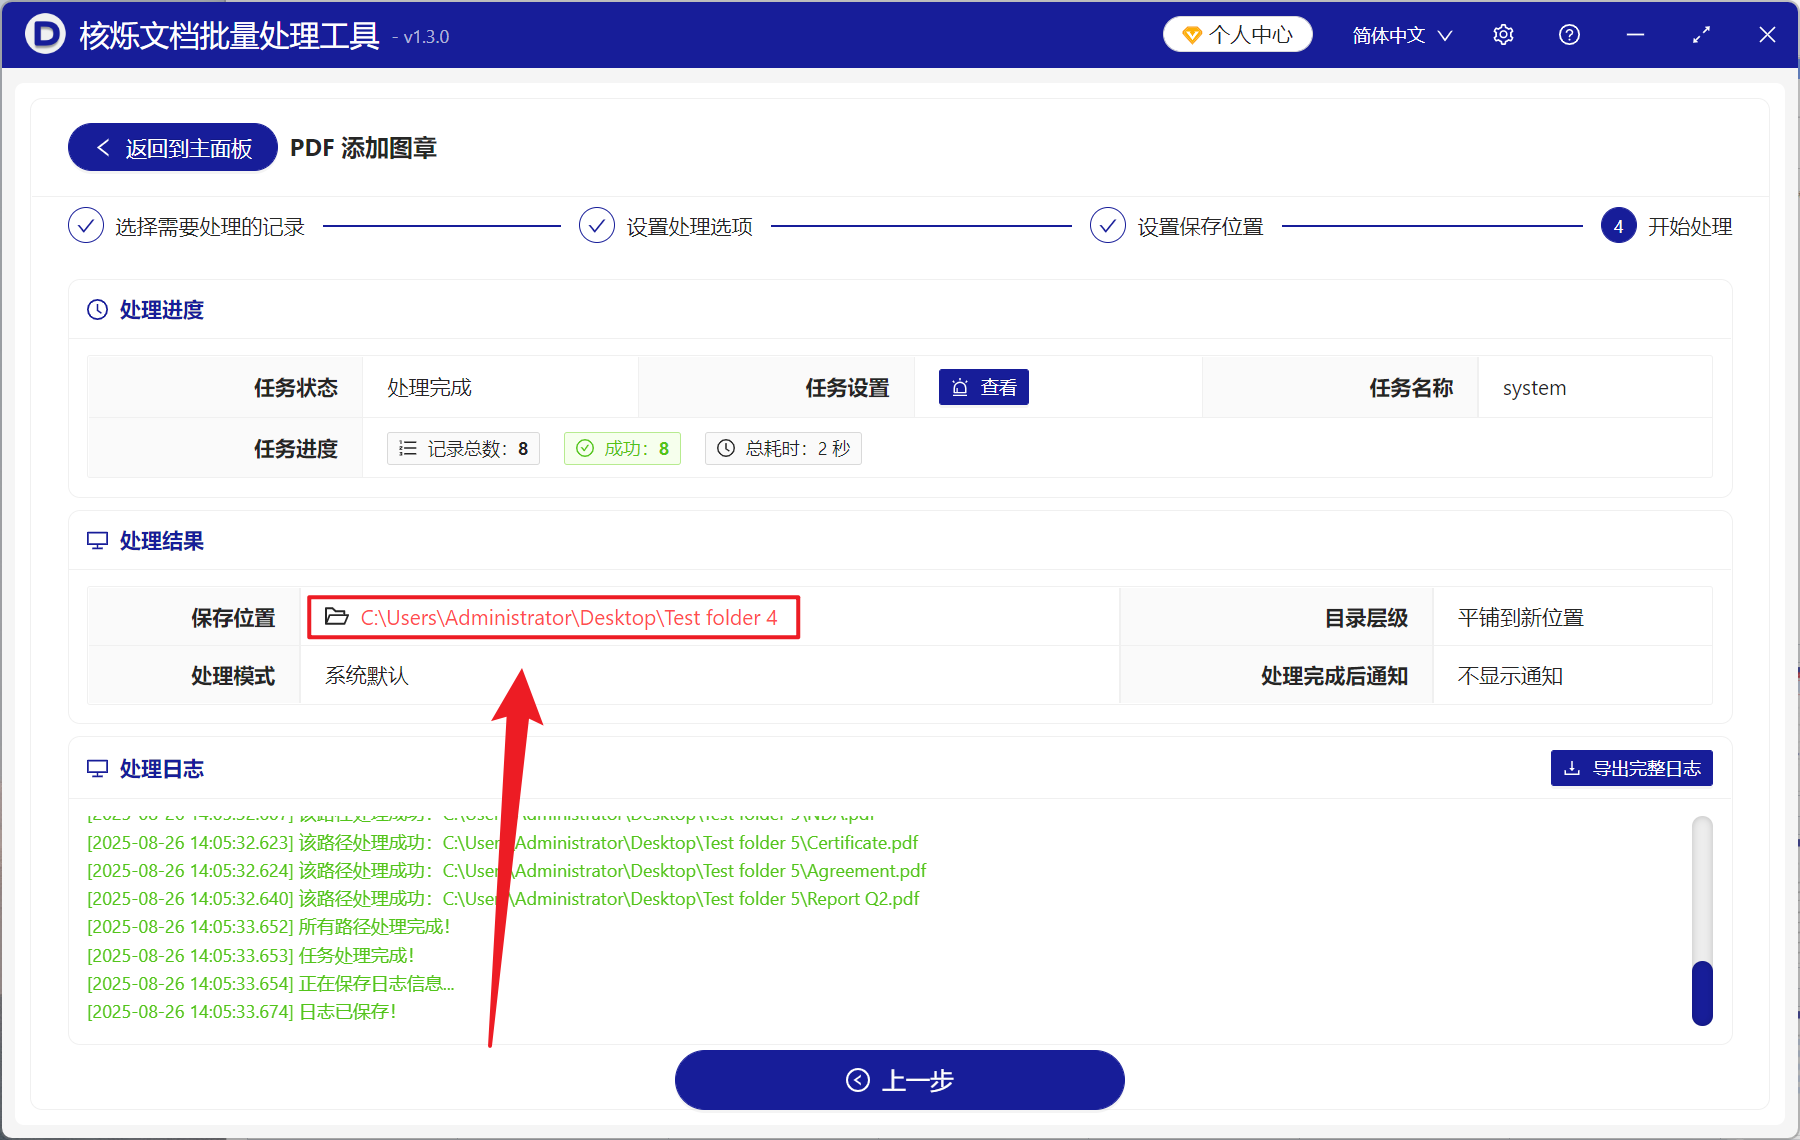Click the 返回到主面板 button
1800x1140 pixels.
[x=172, y=147]
